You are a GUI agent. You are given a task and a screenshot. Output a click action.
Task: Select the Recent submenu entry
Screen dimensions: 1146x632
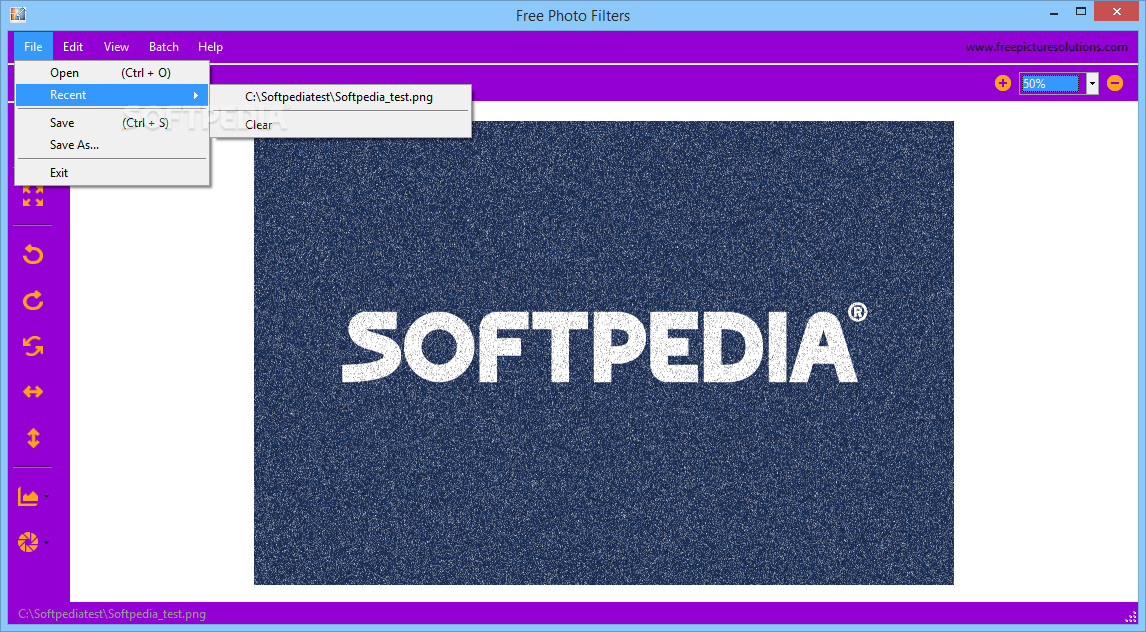tap(112, 95)
